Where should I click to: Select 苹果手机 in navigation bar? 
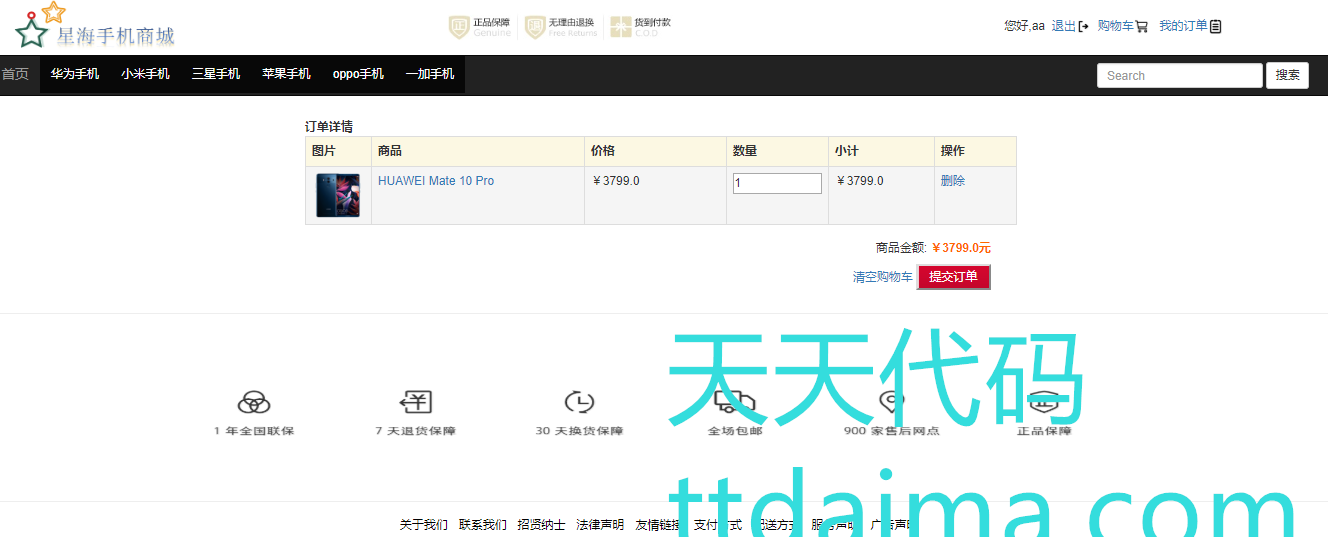[286, 74]
